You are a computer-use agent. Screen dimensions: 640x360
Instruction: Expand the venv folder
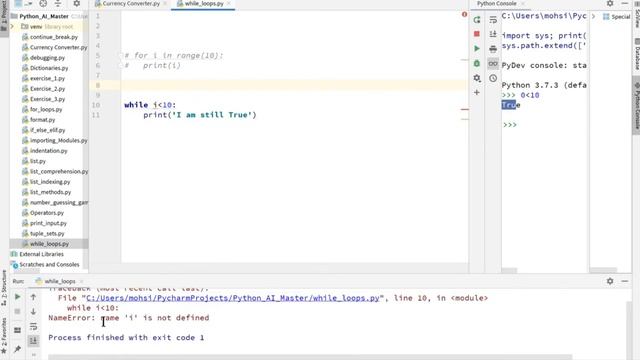pyautogui.click(x=12, y=27)
